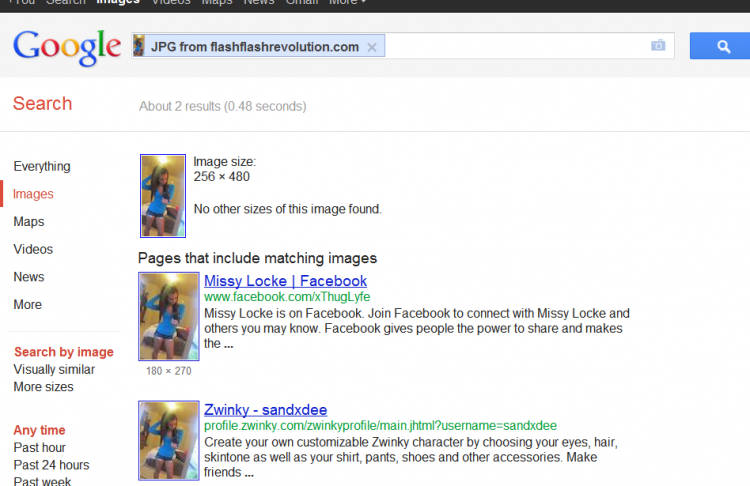Select Maps in the left sidebar
Image resolution: width=750 pixels, height=486 pixels.
click(29, 221)
